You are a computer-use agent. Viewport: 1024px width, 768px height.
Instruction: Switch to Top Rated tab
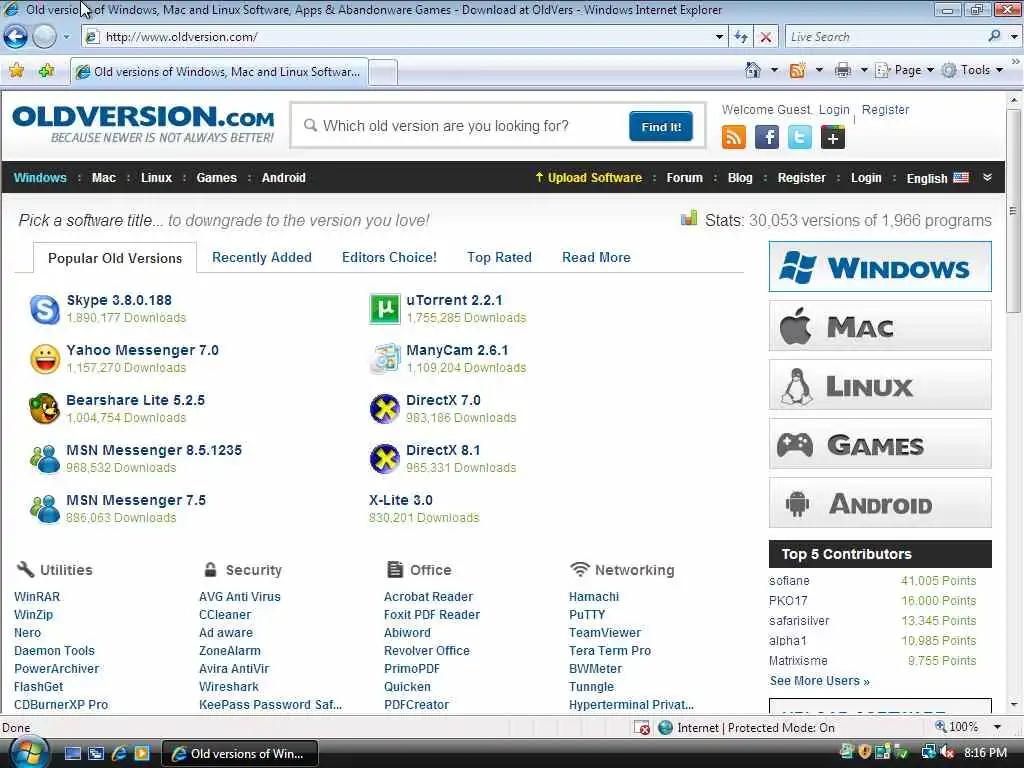click(x=500, y=257)
